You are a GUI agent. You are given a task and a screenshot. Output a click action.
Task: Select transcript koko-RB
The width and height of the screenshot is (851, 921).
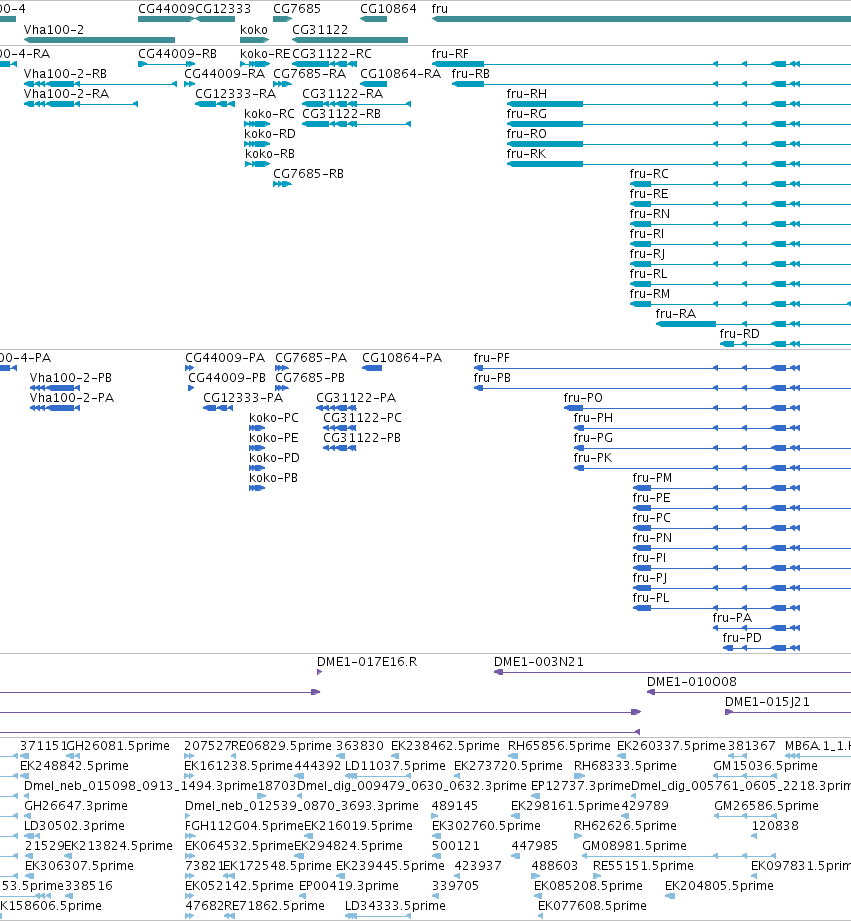coord(270,154)
